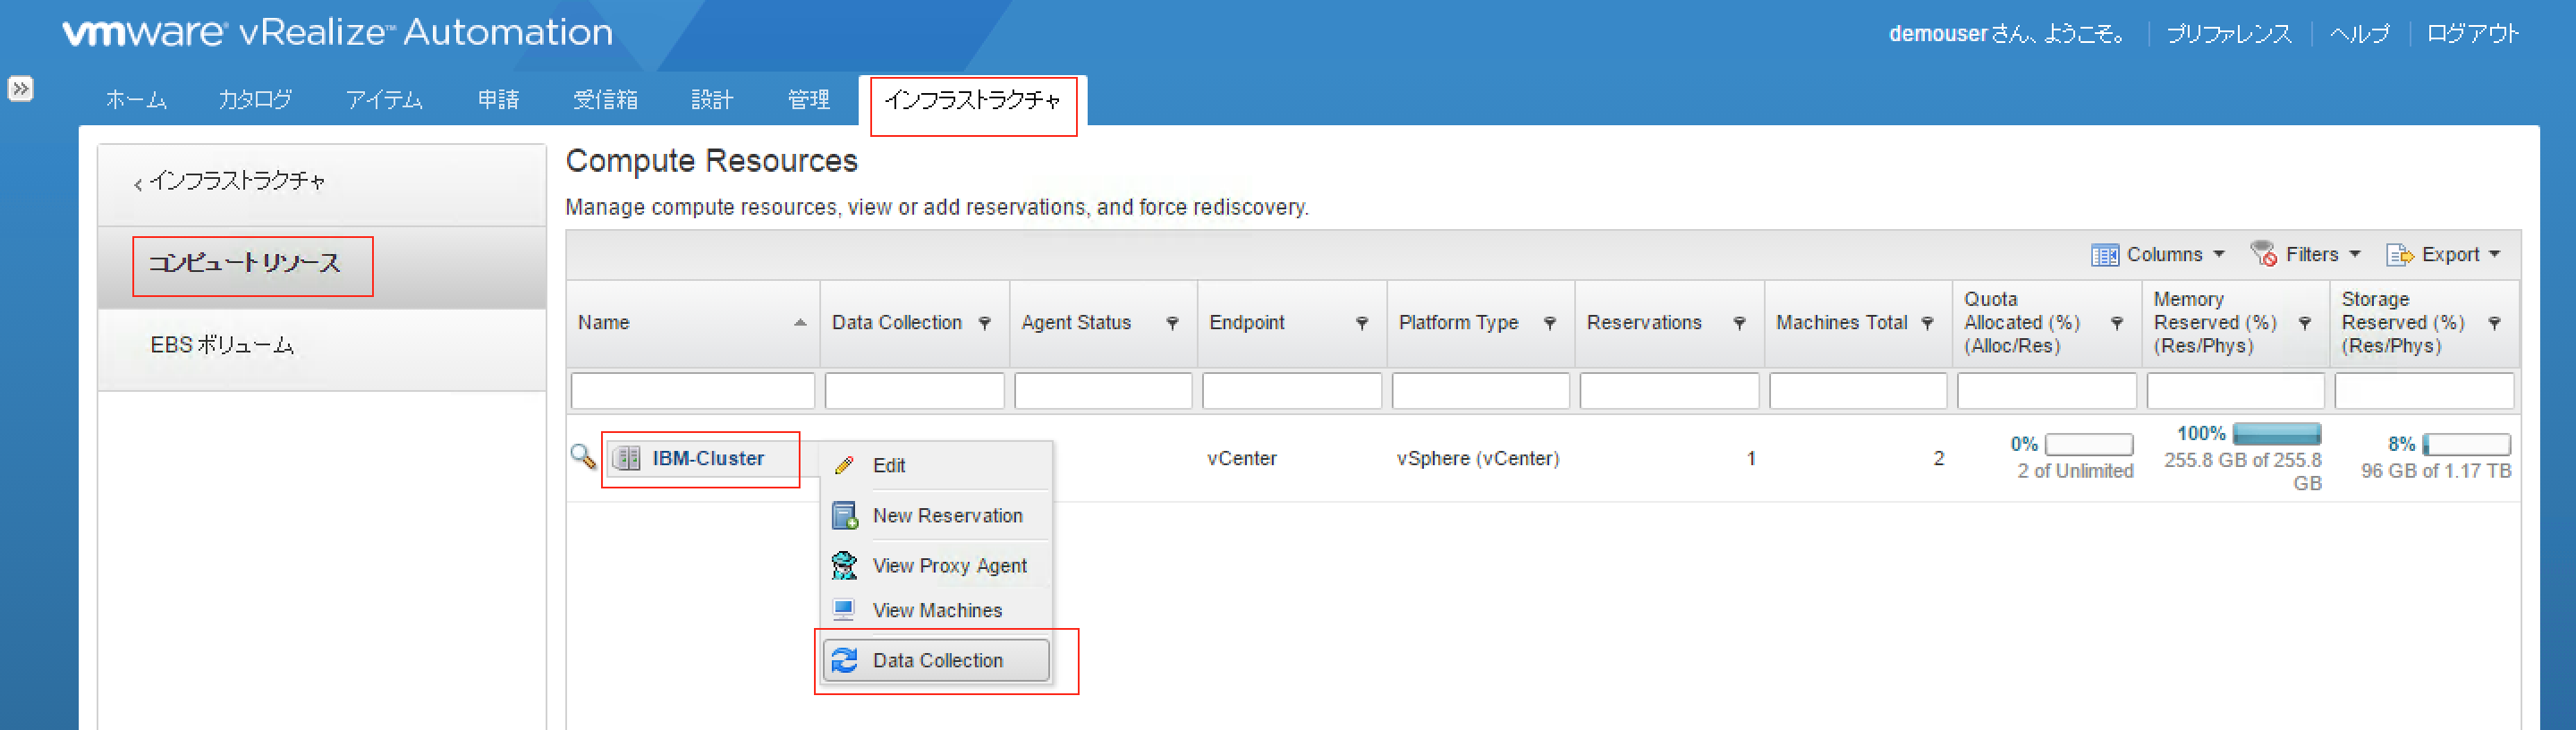This screenshot has width=2576, height=730.
Task: Click the vCenter endpoint cell
Action: click(1242, 458)
